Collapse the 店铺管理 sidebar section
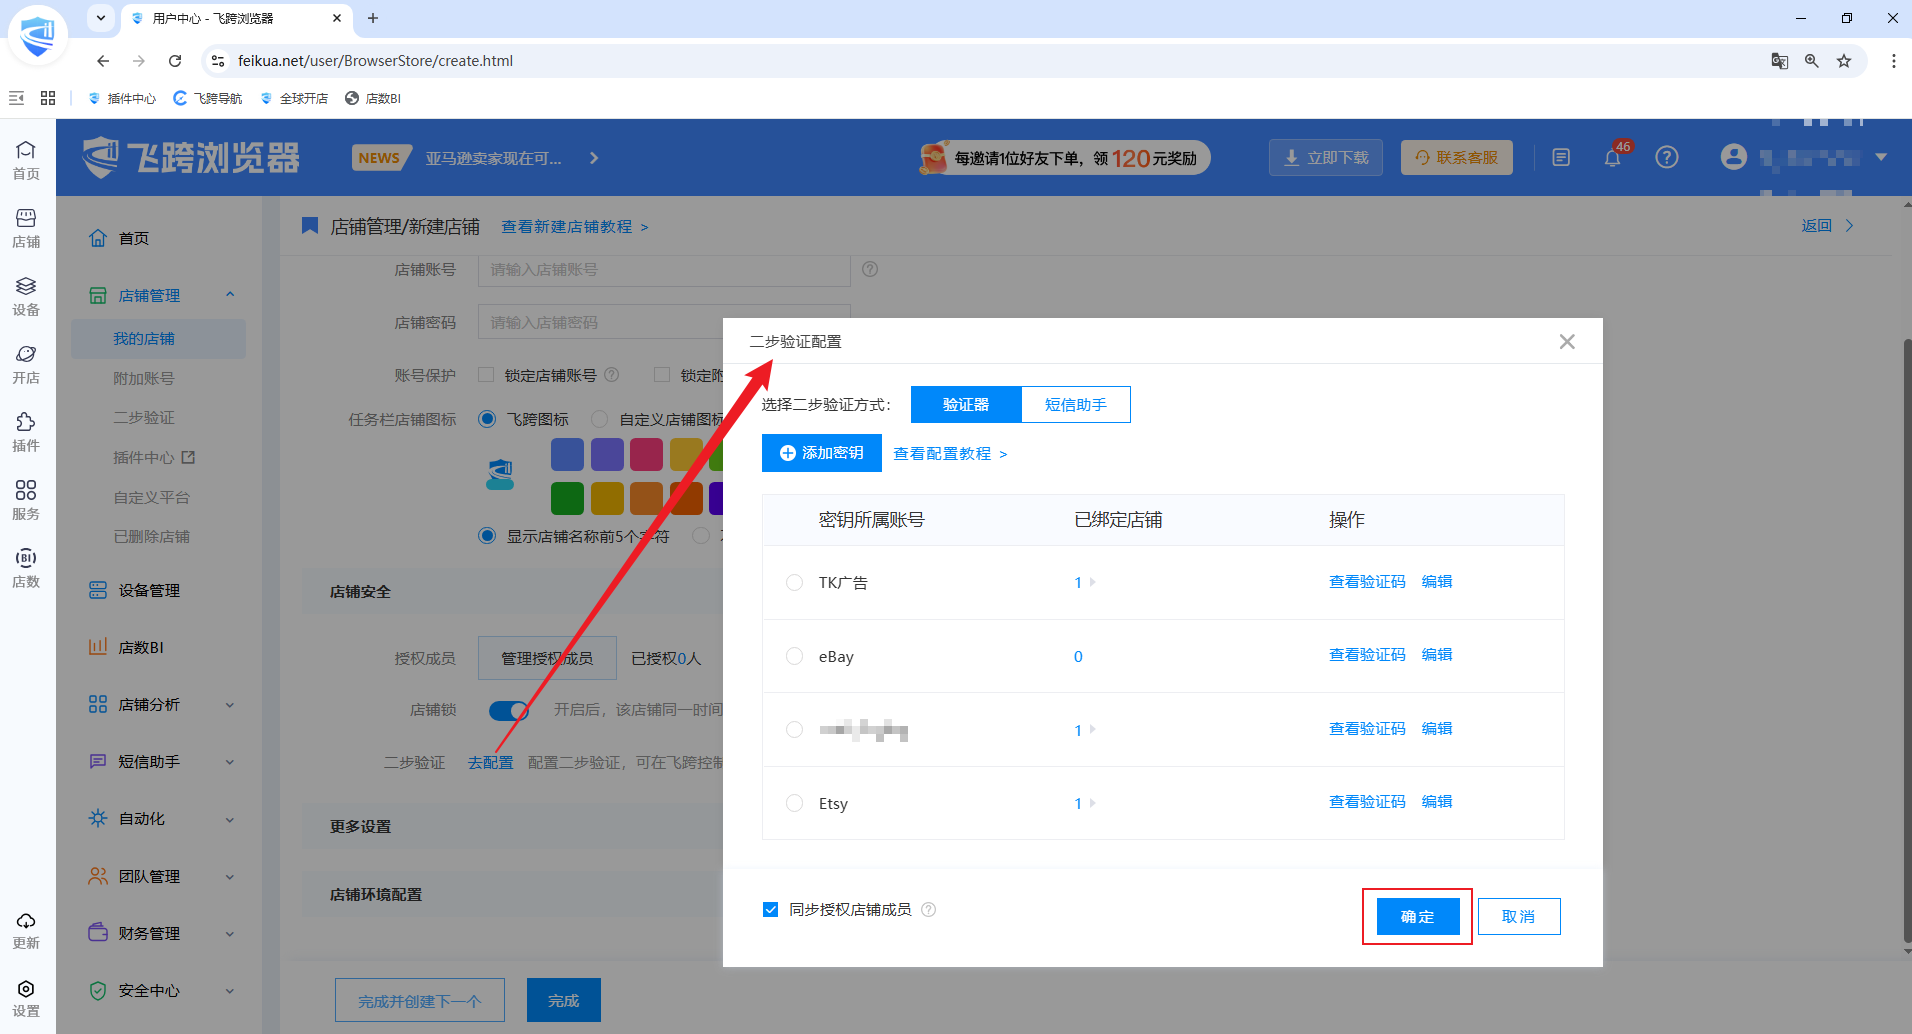The image size is (1912, 1034). pos(230,295)
